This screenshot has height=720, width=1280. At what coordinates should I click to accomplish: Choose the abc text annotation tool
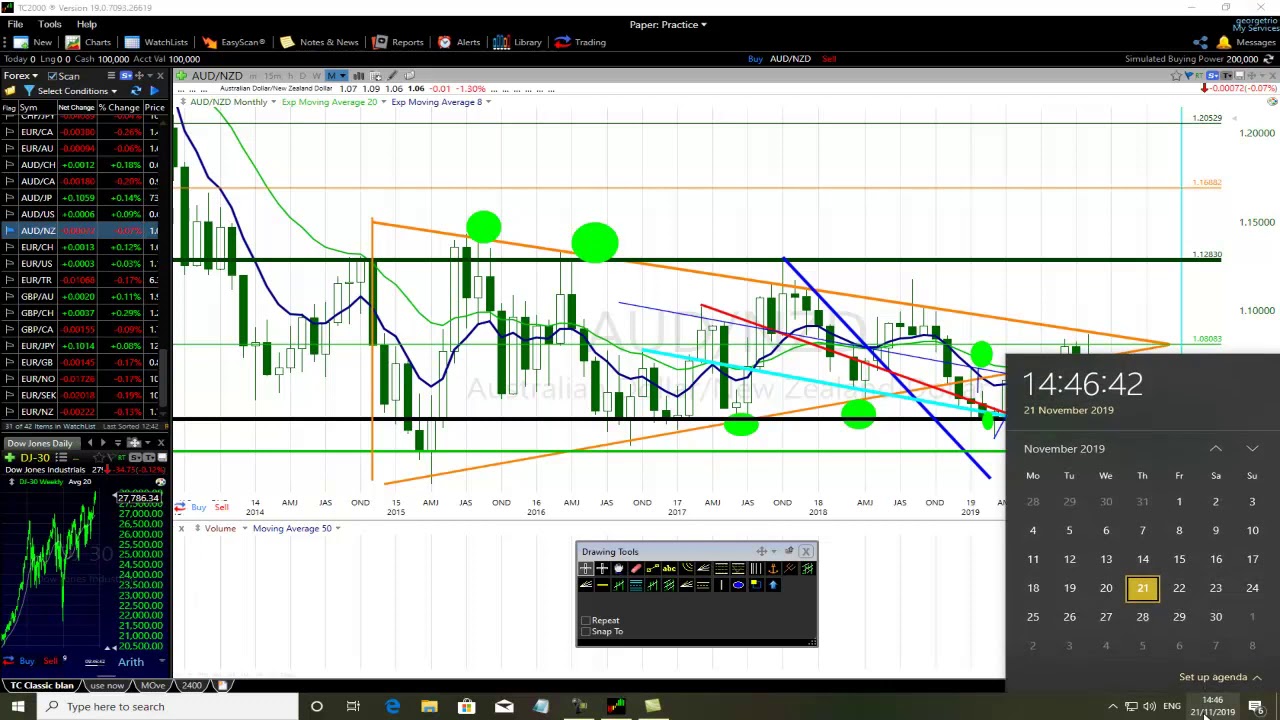pos(669,568)
